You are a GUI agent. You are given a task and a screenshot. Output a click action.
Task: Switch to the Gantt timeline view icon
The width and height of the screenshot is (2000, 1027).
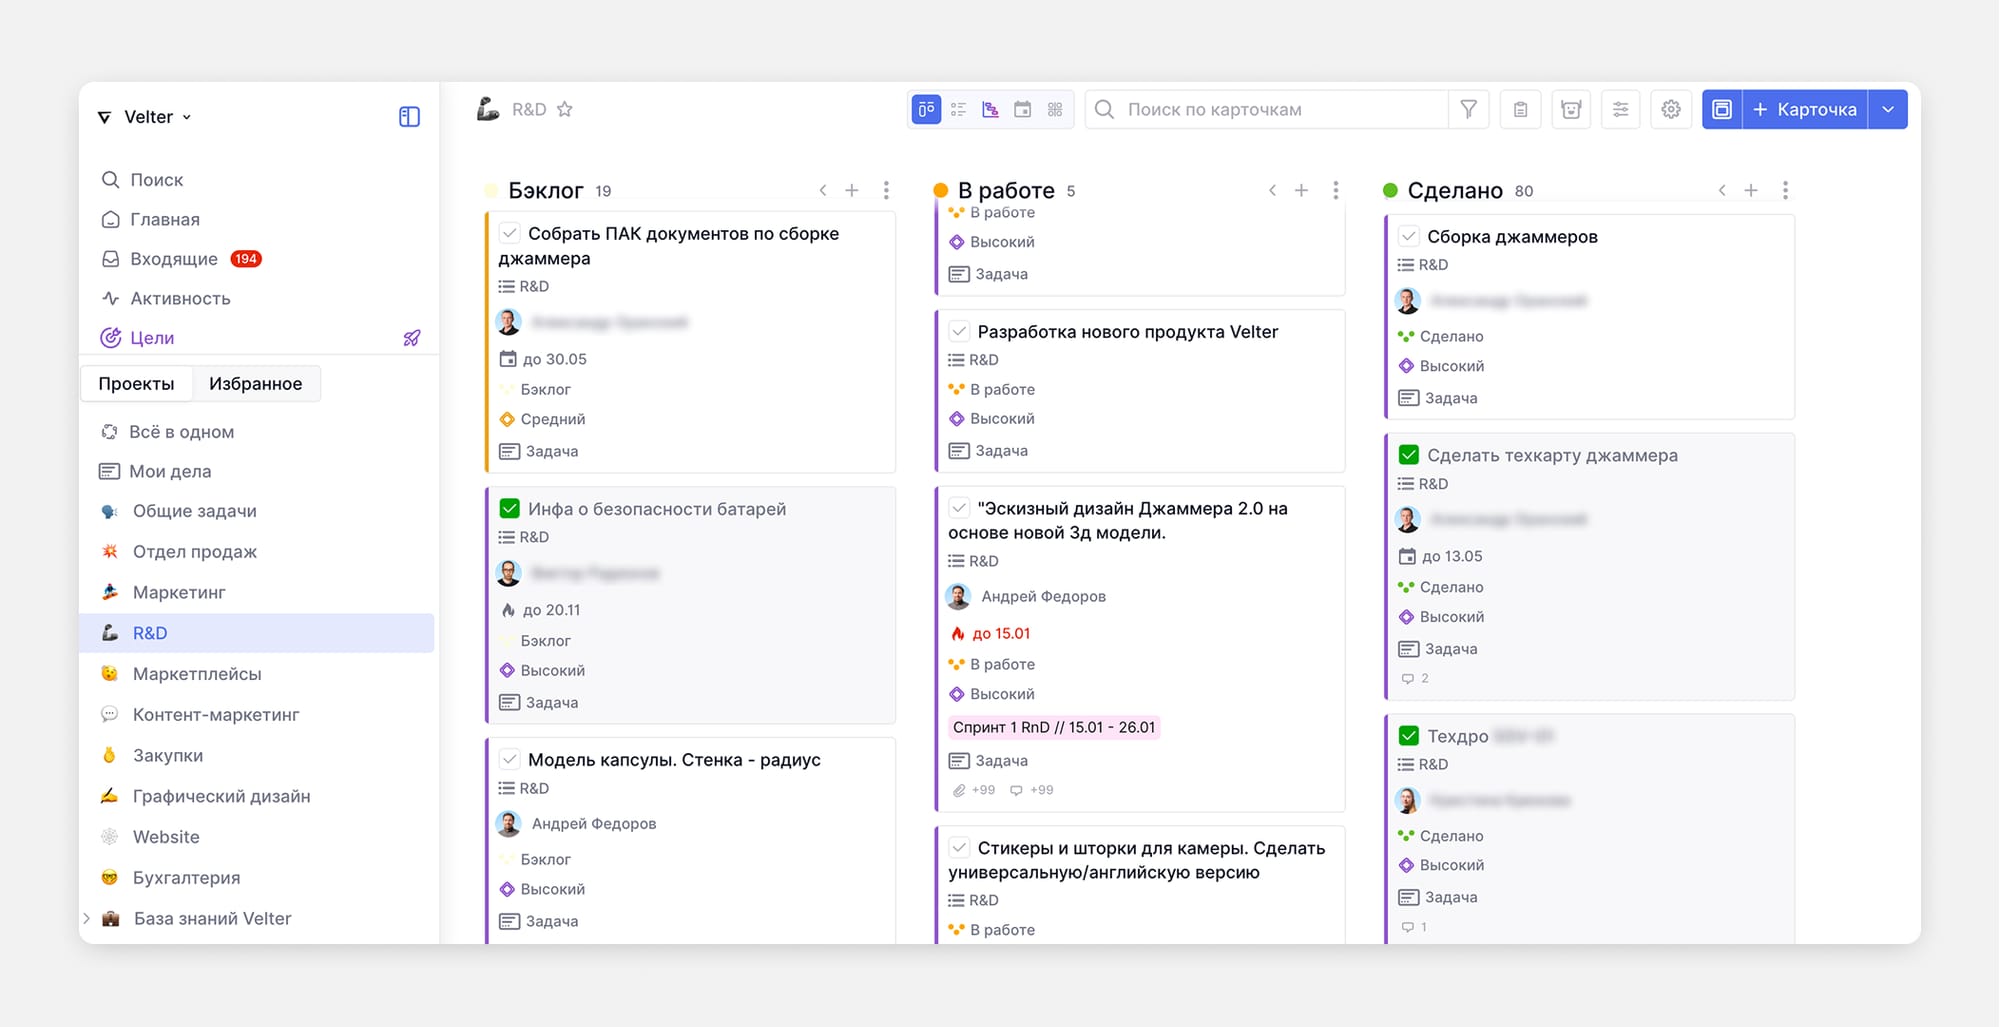point(990,109)
